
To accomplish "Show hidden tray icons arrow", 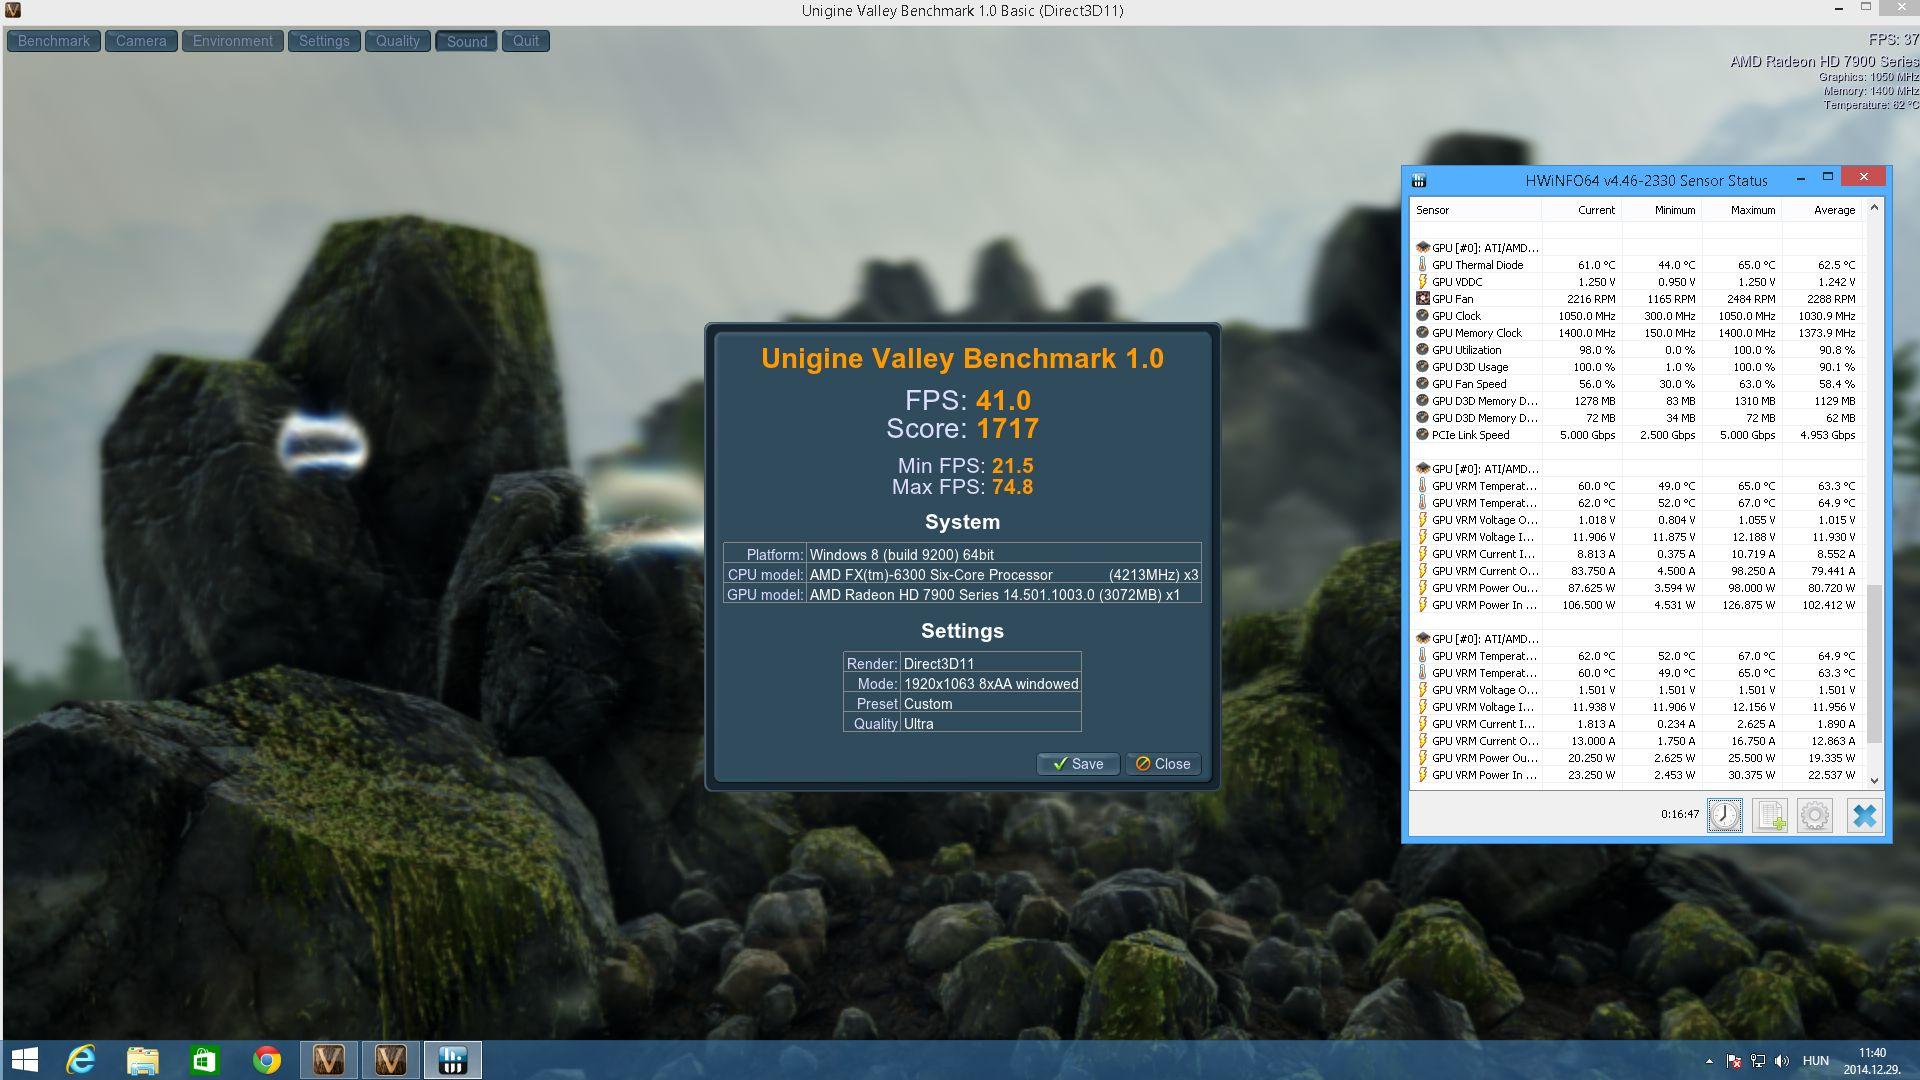I will (x=1709, y=1061).
